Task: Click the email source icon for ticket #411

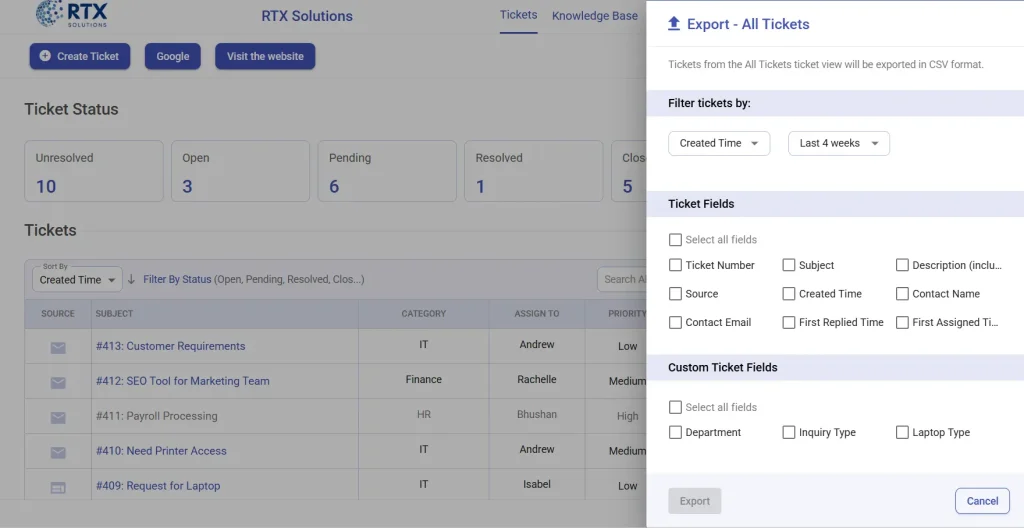Action: click(58, 417)
